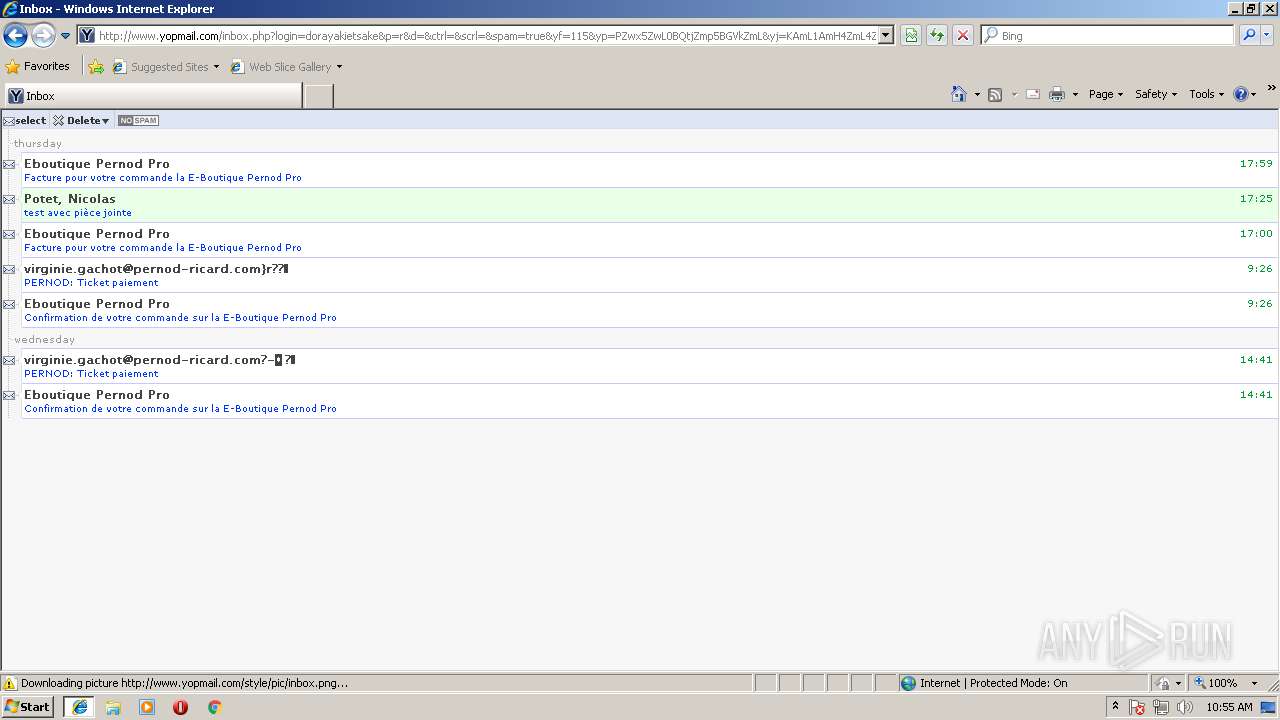This screenshot has width=1280, height=720.
Task: Click the status bar security lock icon
Action: 1162,683
